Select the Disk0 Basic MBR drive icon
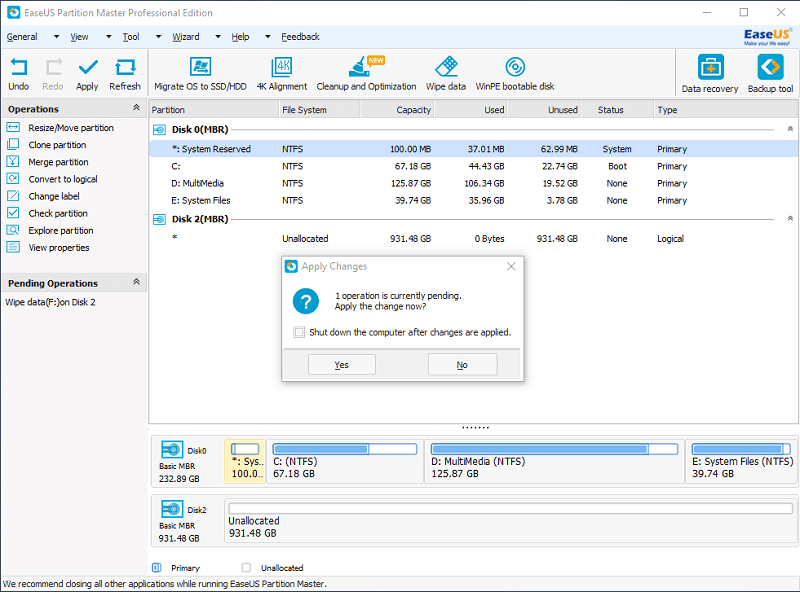This screenshot has height=592, width=800. point(172,450)
